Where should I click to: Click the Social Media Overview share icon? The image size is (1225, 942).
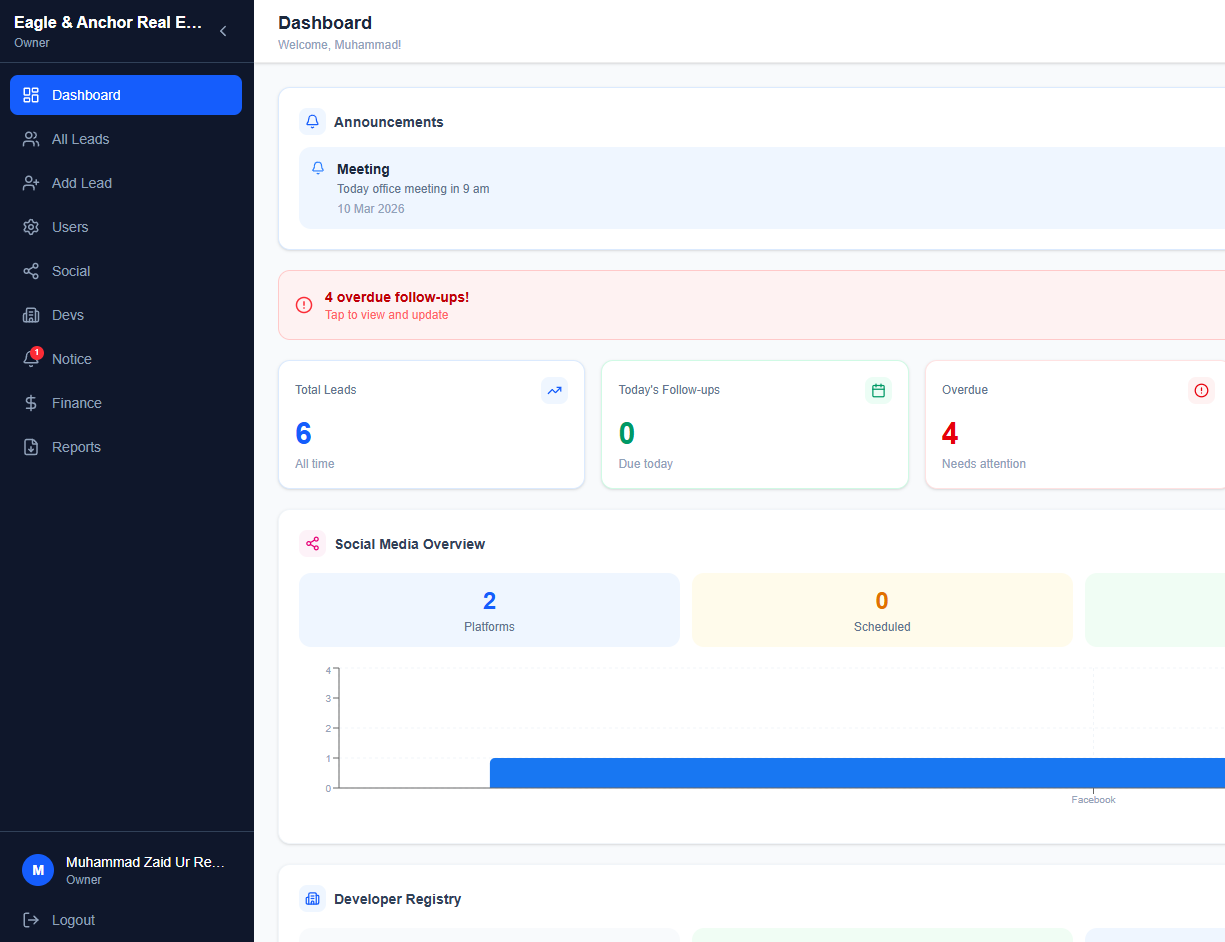coord(312,544)
